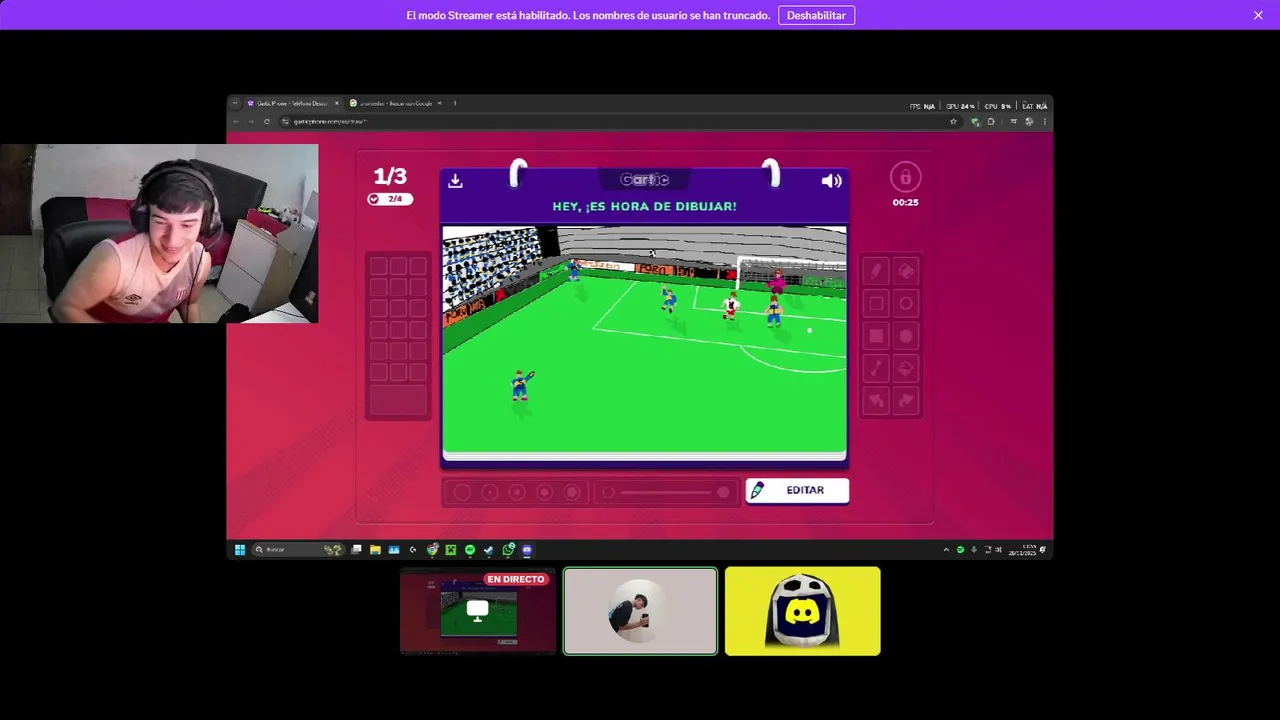Select the filled rectangle shape tool

click(876, 336)
